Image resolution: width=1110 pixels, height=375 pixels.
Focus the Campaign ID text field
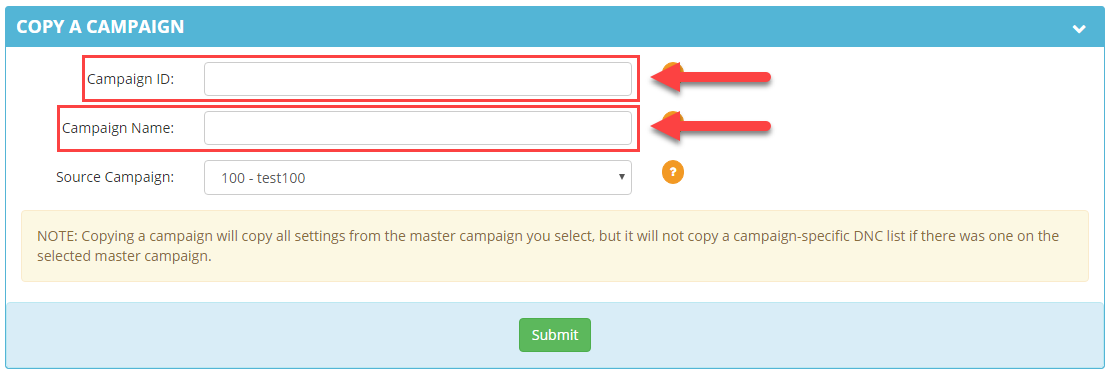(x=418, y=79)
